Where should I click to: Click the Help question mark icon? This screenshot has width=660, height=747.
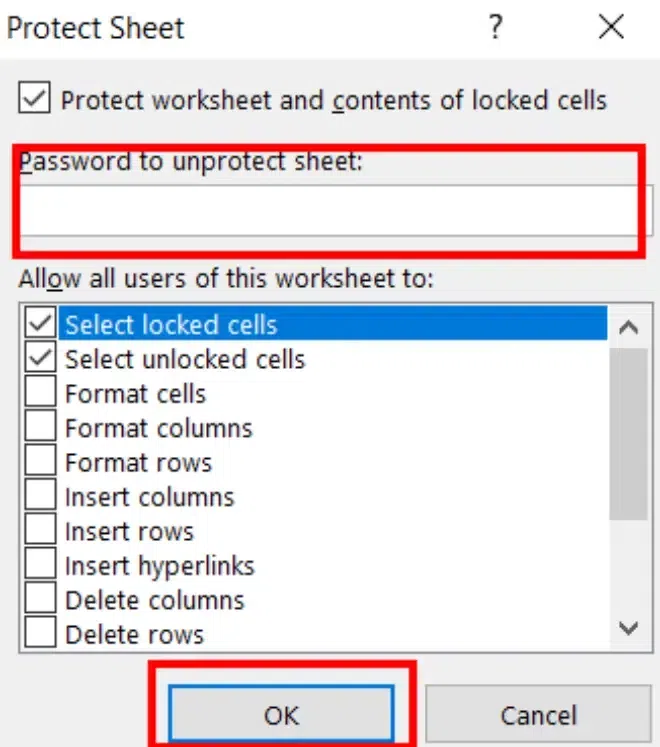(495, 27)
